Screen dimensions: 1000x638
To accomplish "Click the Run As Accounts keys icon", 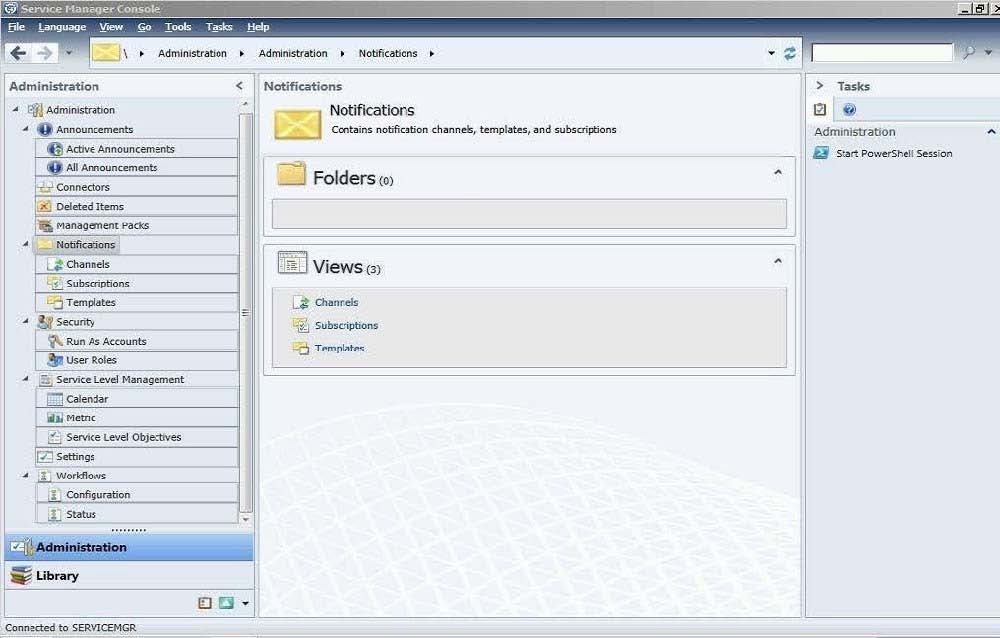I will (x=55, y=341).
